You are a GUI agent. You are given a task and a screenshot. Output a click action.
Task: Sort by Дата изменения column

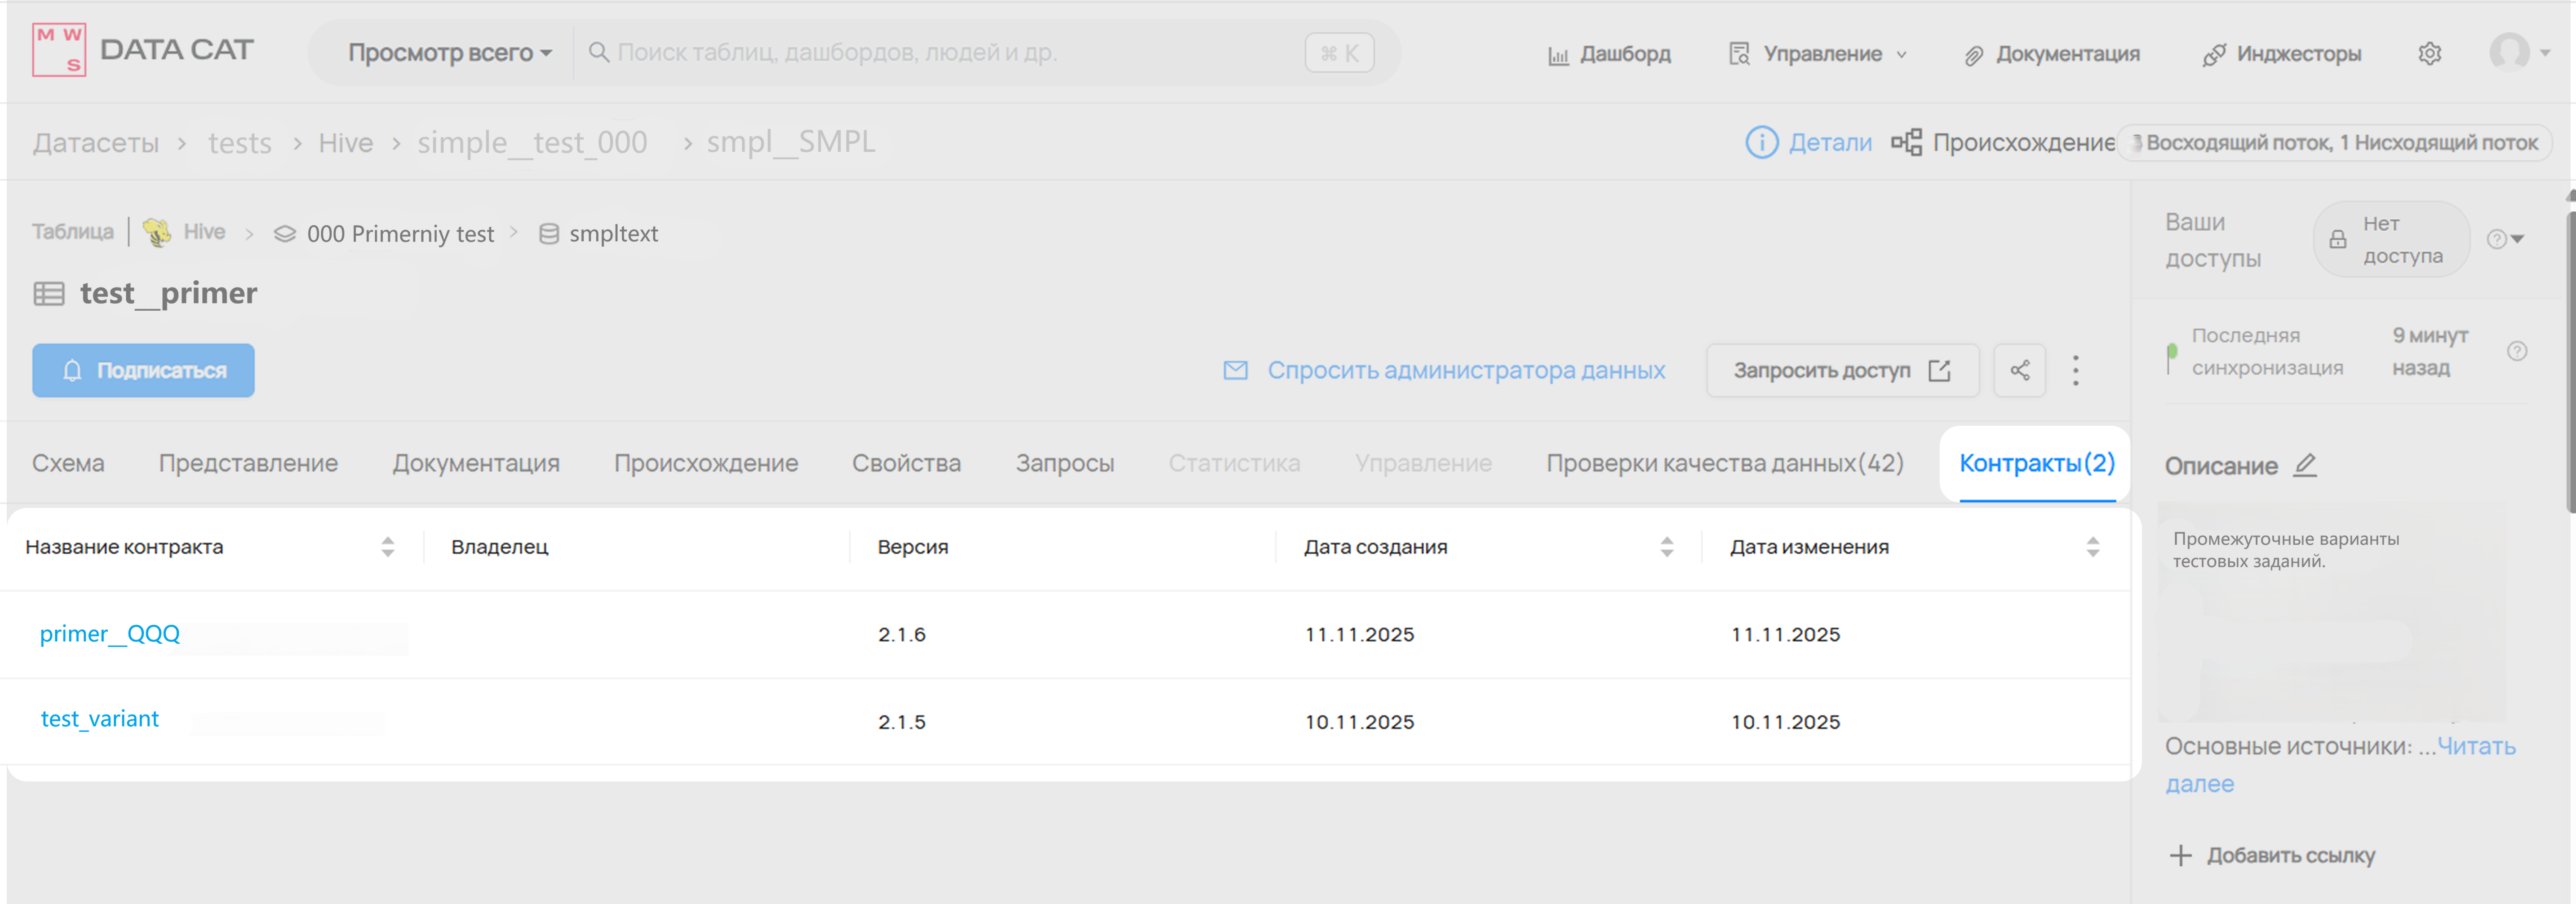(2092, 547)
